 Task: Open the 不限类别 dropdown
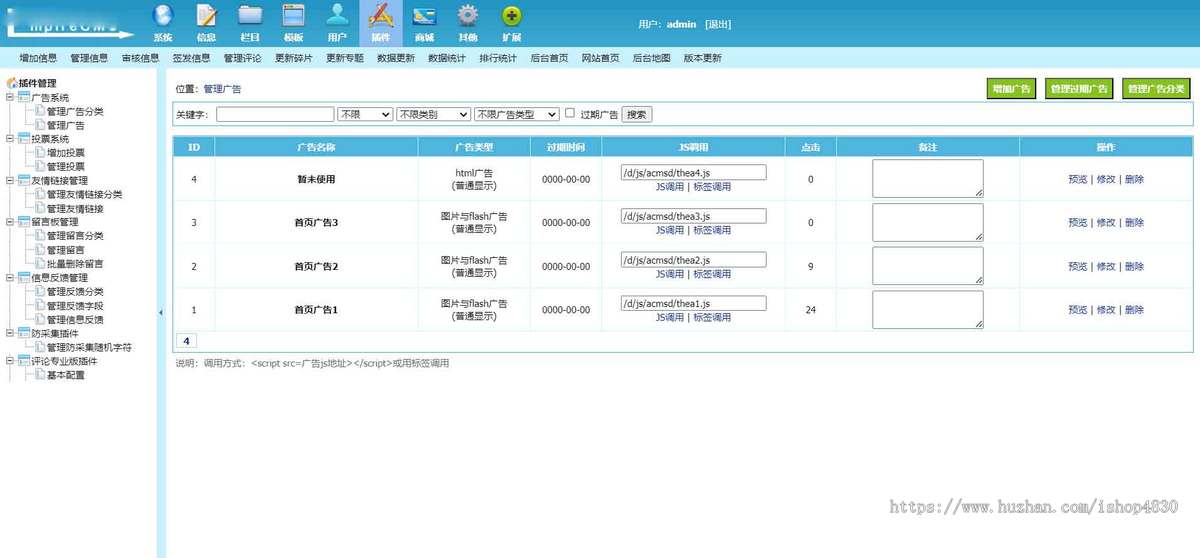[x=433, y=114]
